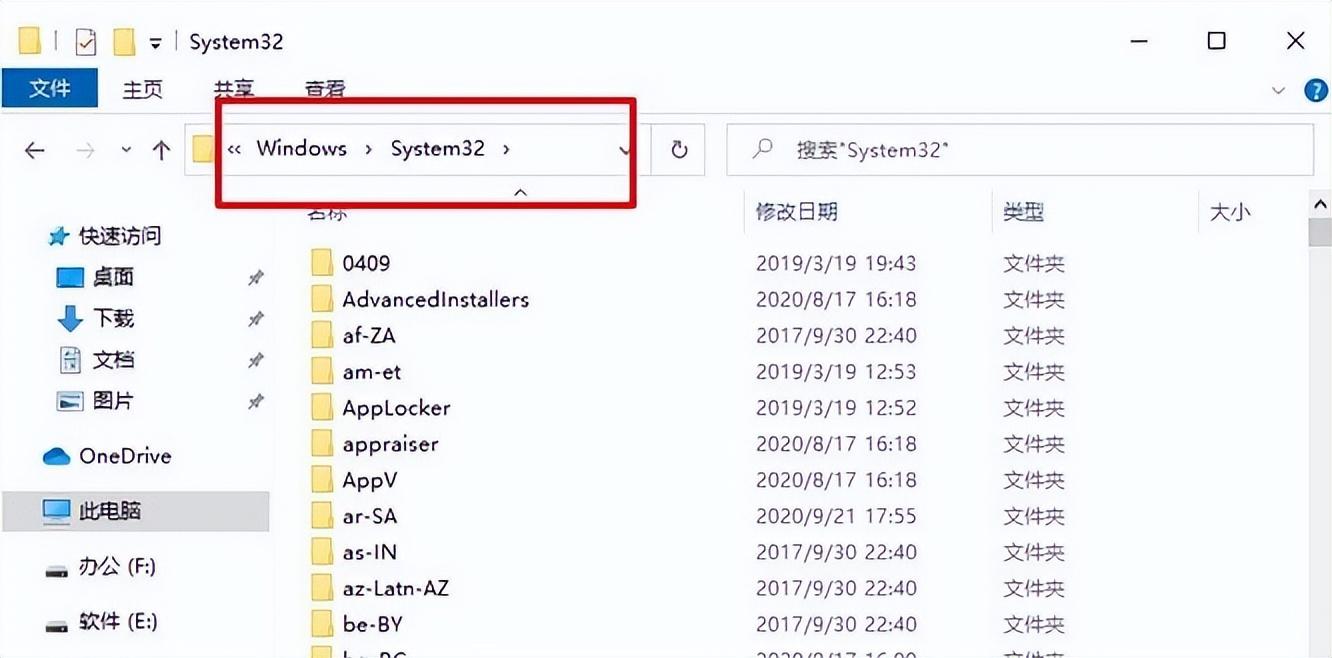Switch to the 查看 ribbon tab
This screenshot has height=658, width=1332.
click(x=324, y=89)
